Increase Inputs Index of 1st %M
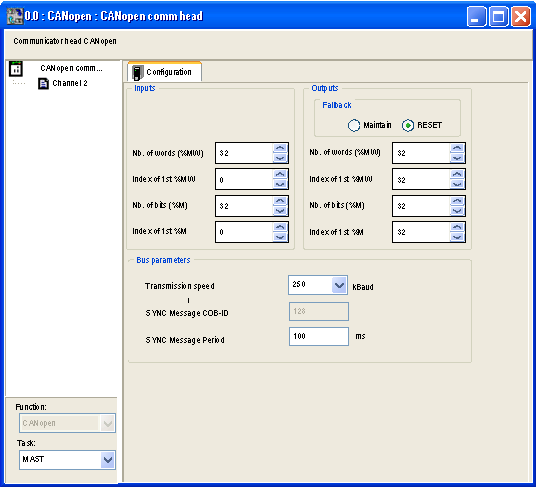Viewport: 537px width, 488px height. [280, 227]
